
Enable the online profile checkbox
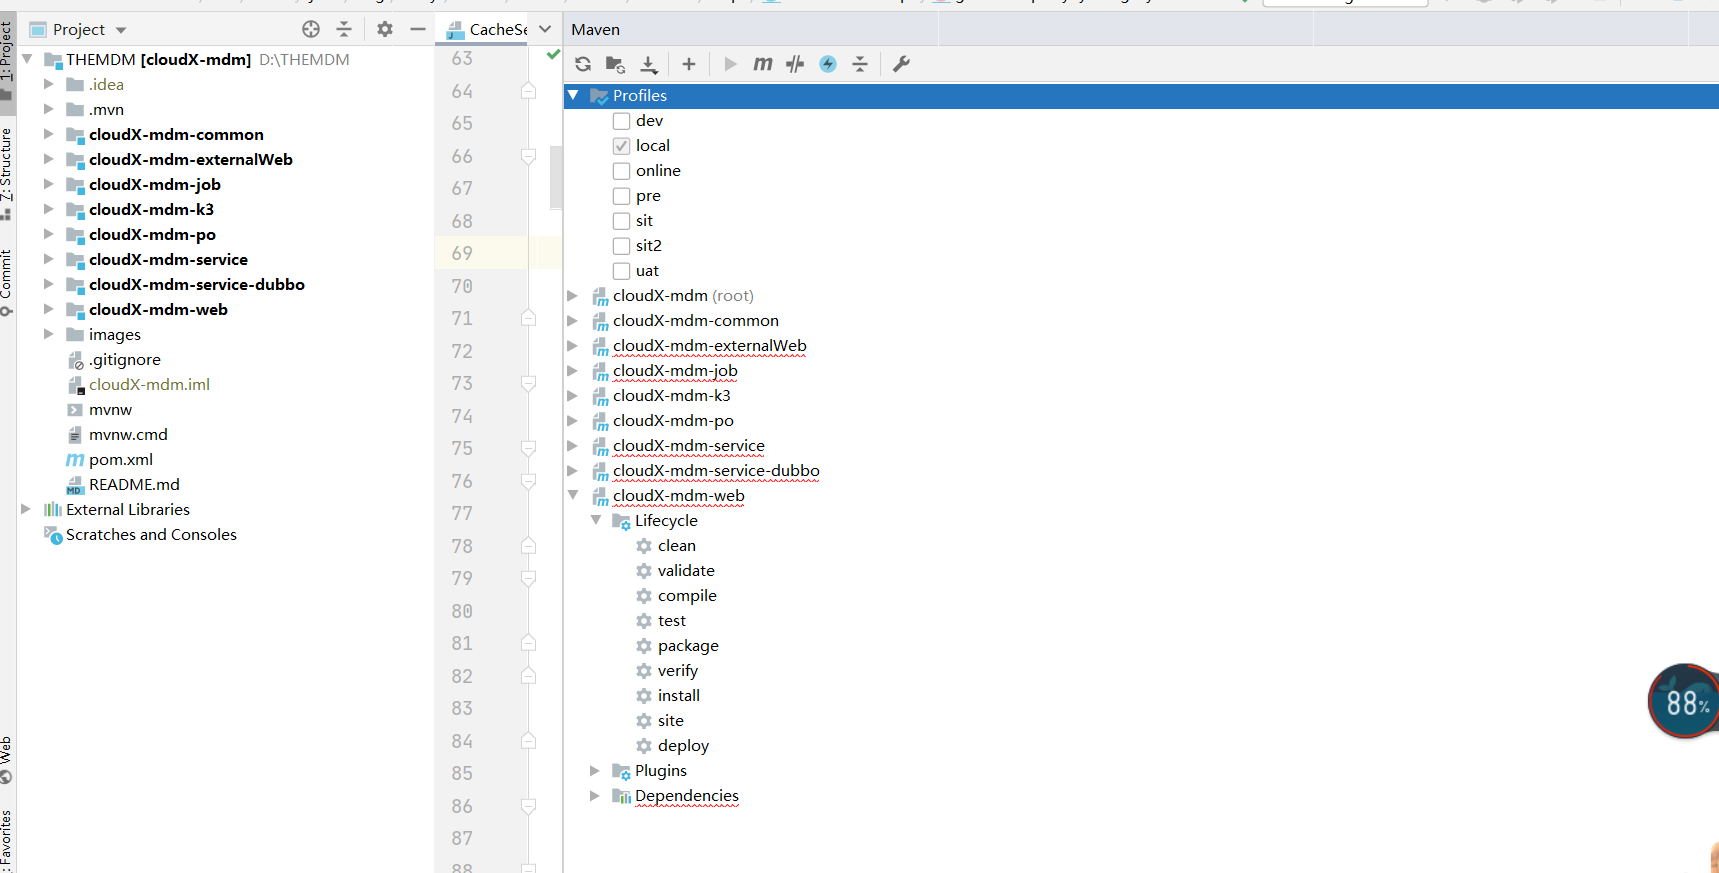tap(621, 171)
